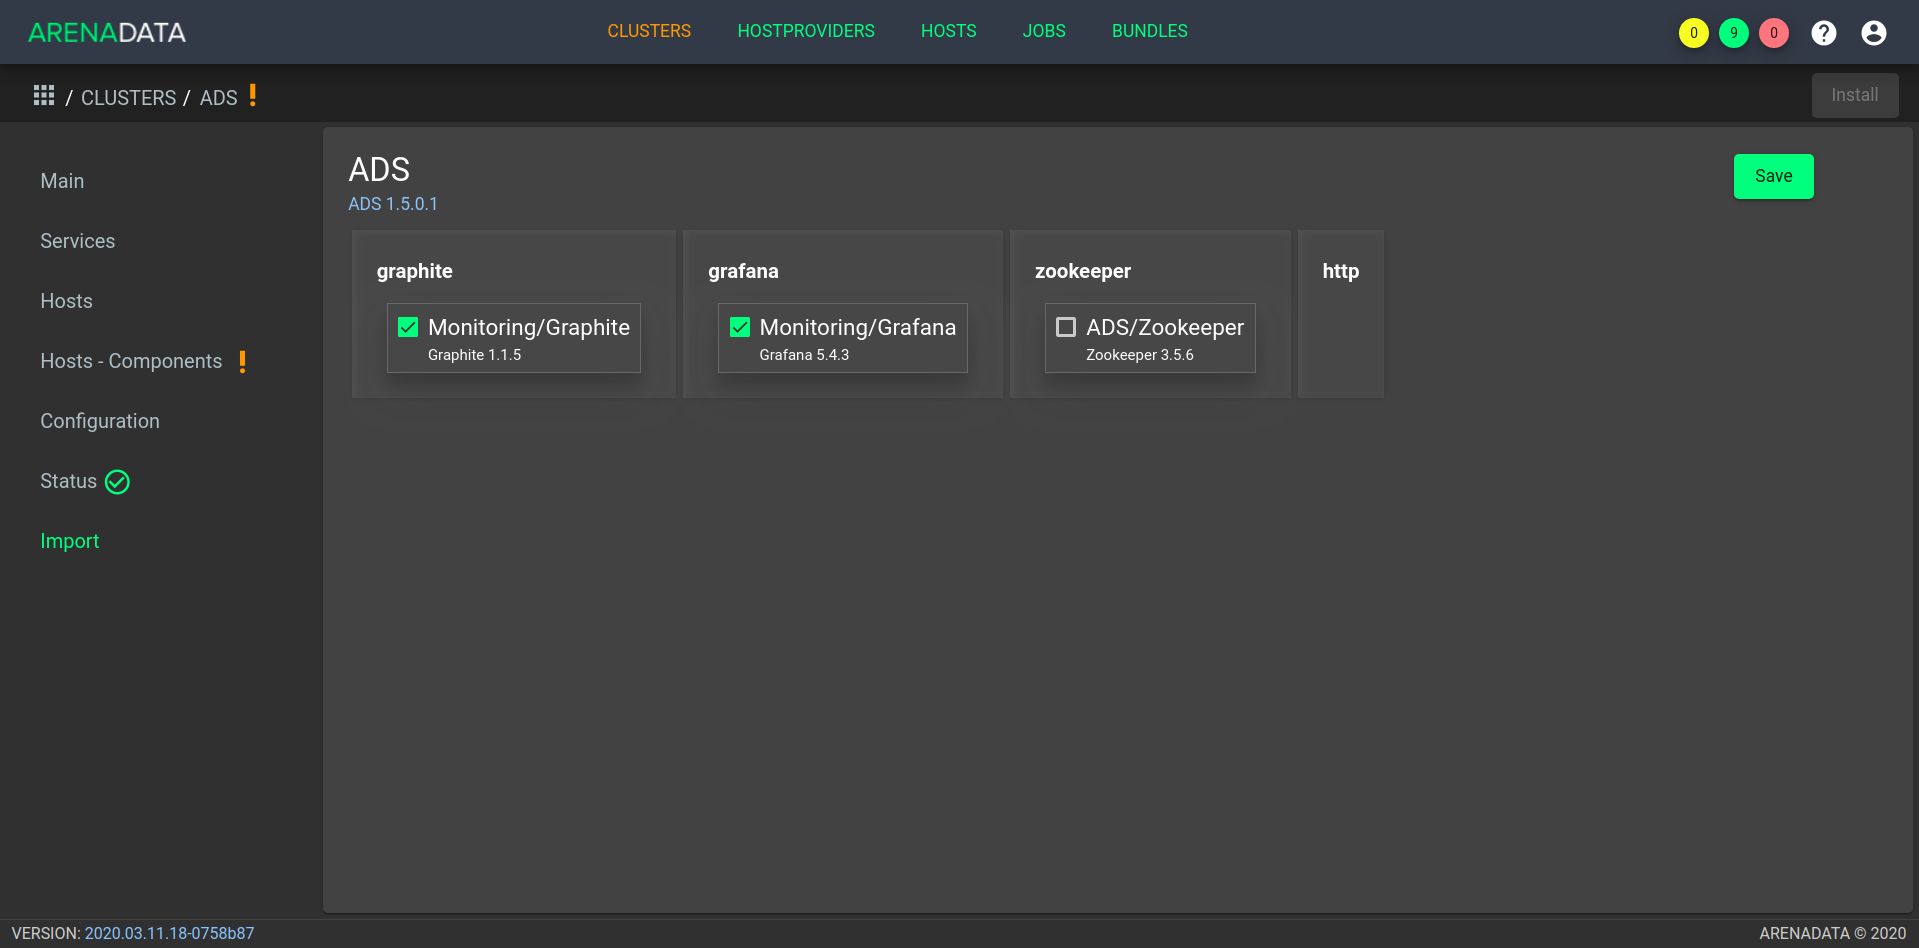Click the yellow notification counter badge

[1694, 33]
